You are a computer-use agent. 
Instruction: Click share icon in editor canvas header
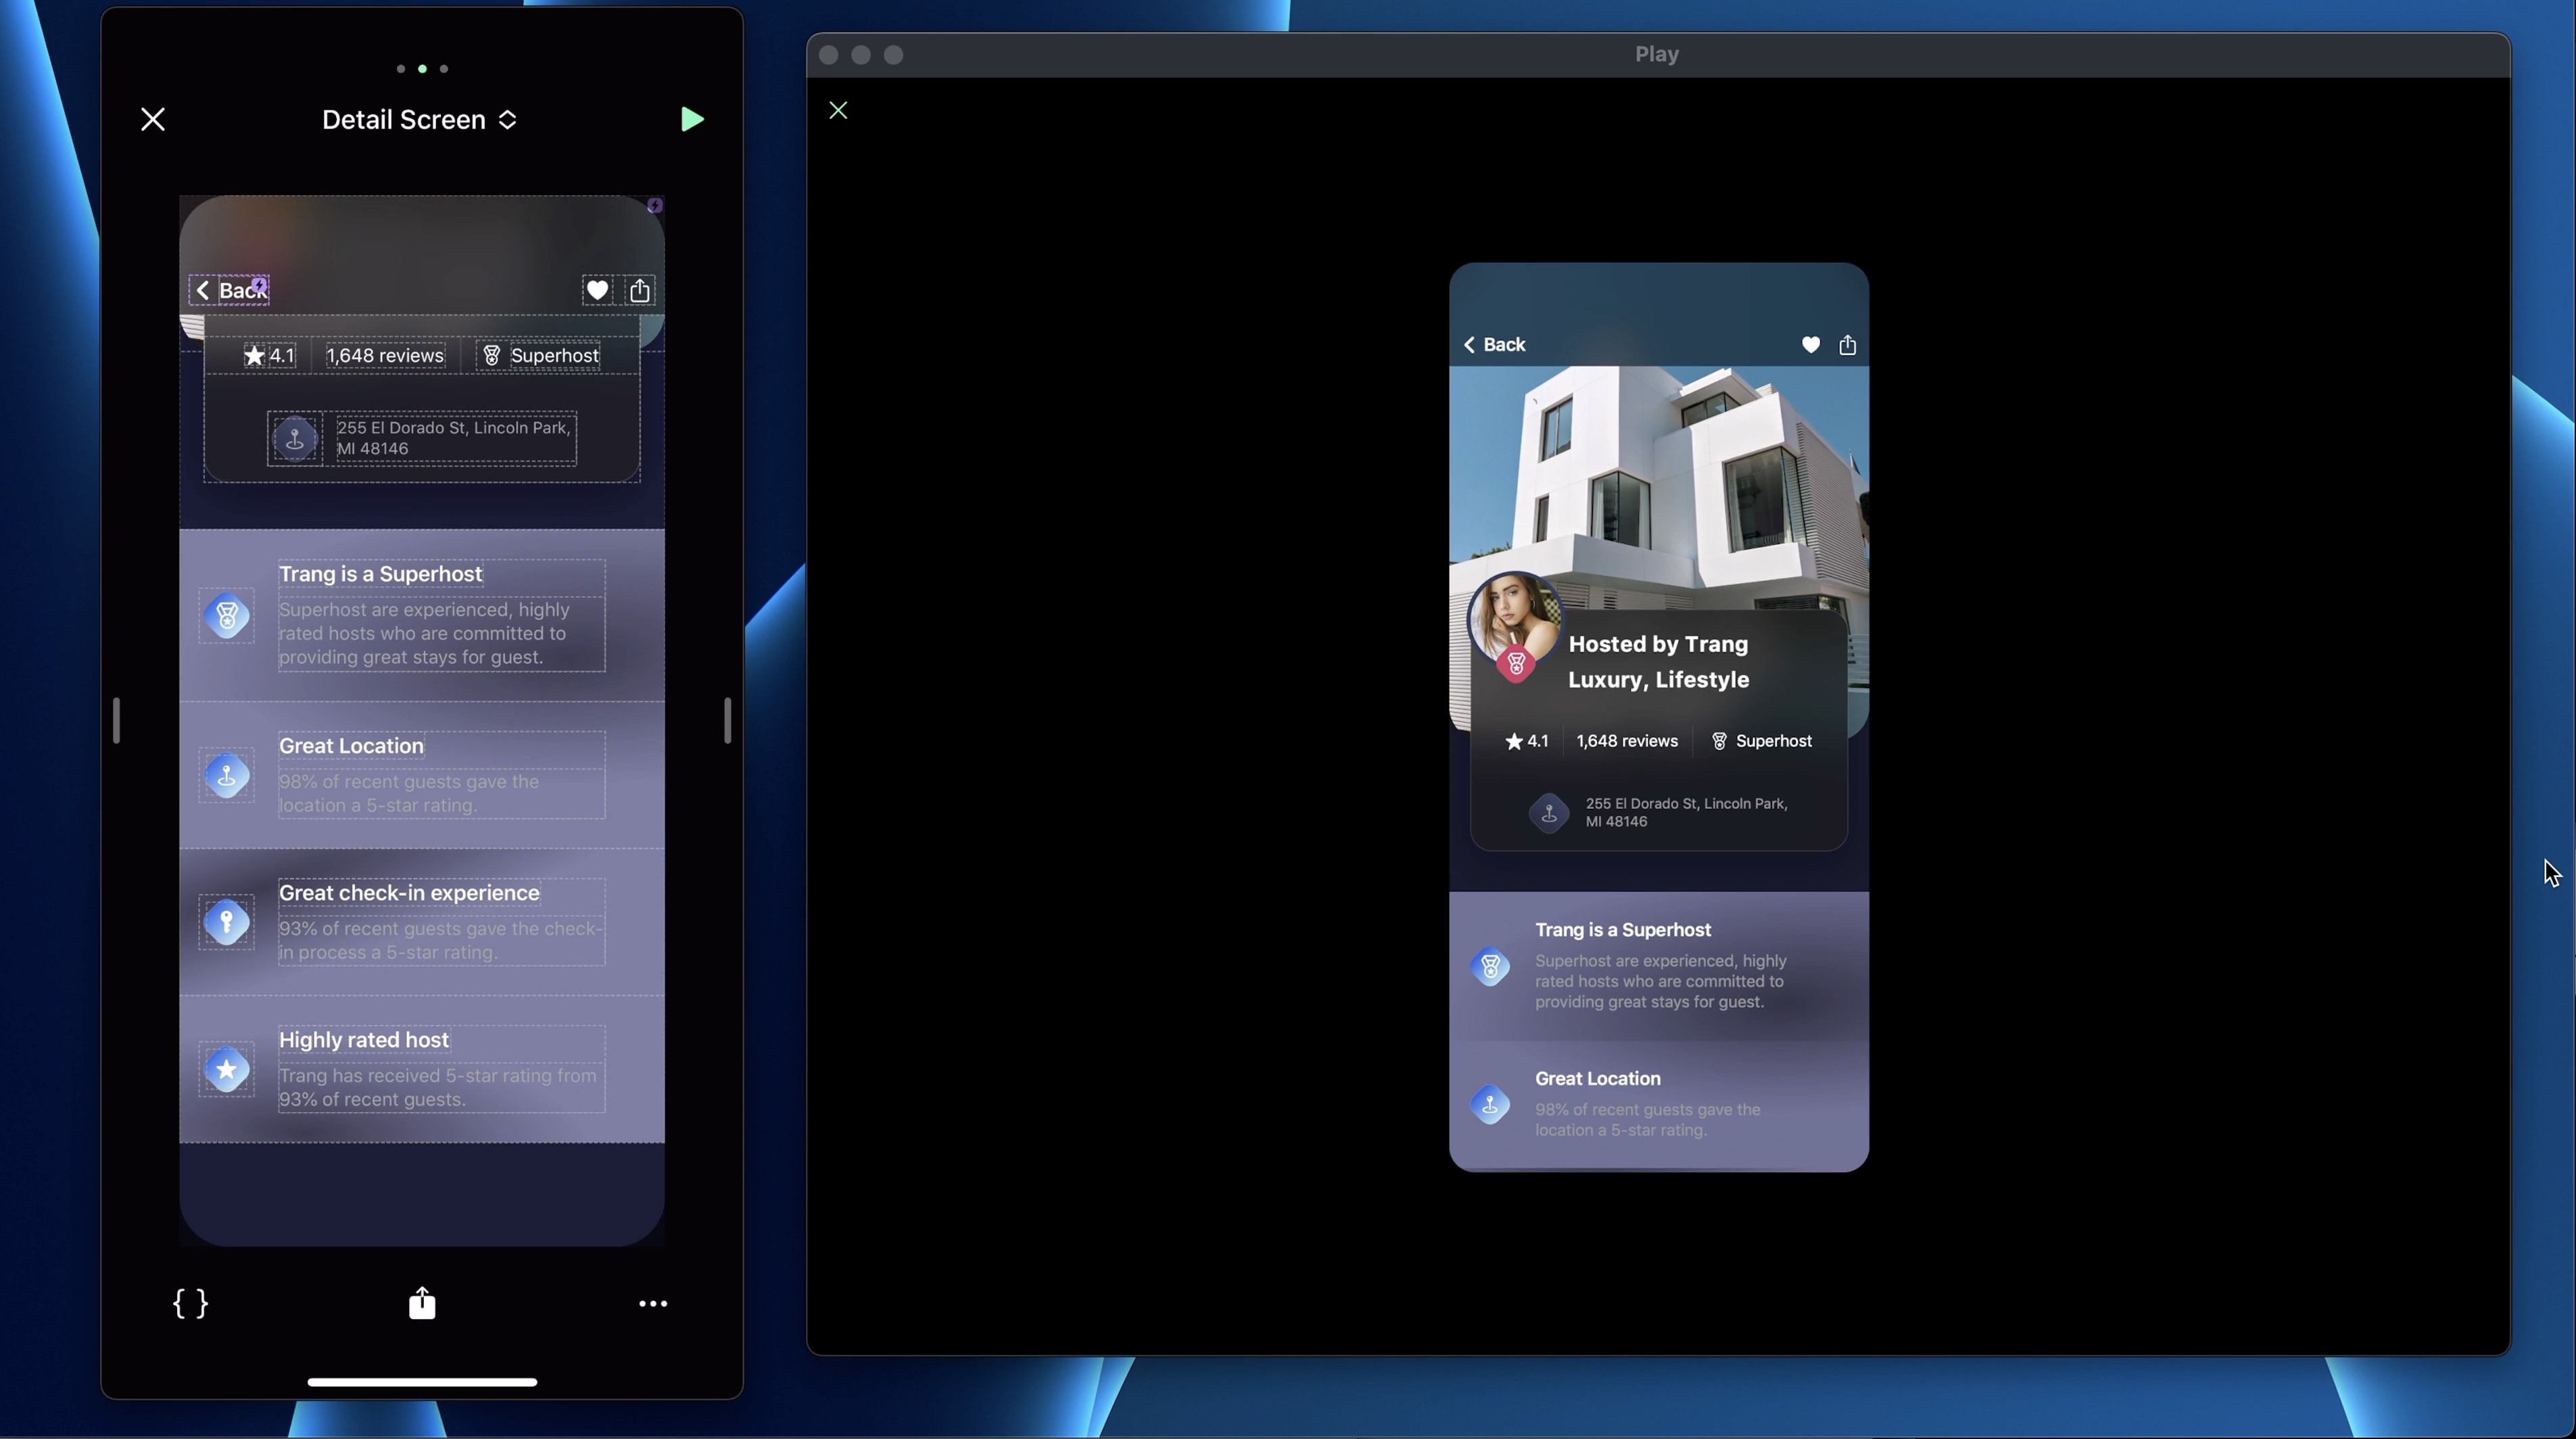640,290
